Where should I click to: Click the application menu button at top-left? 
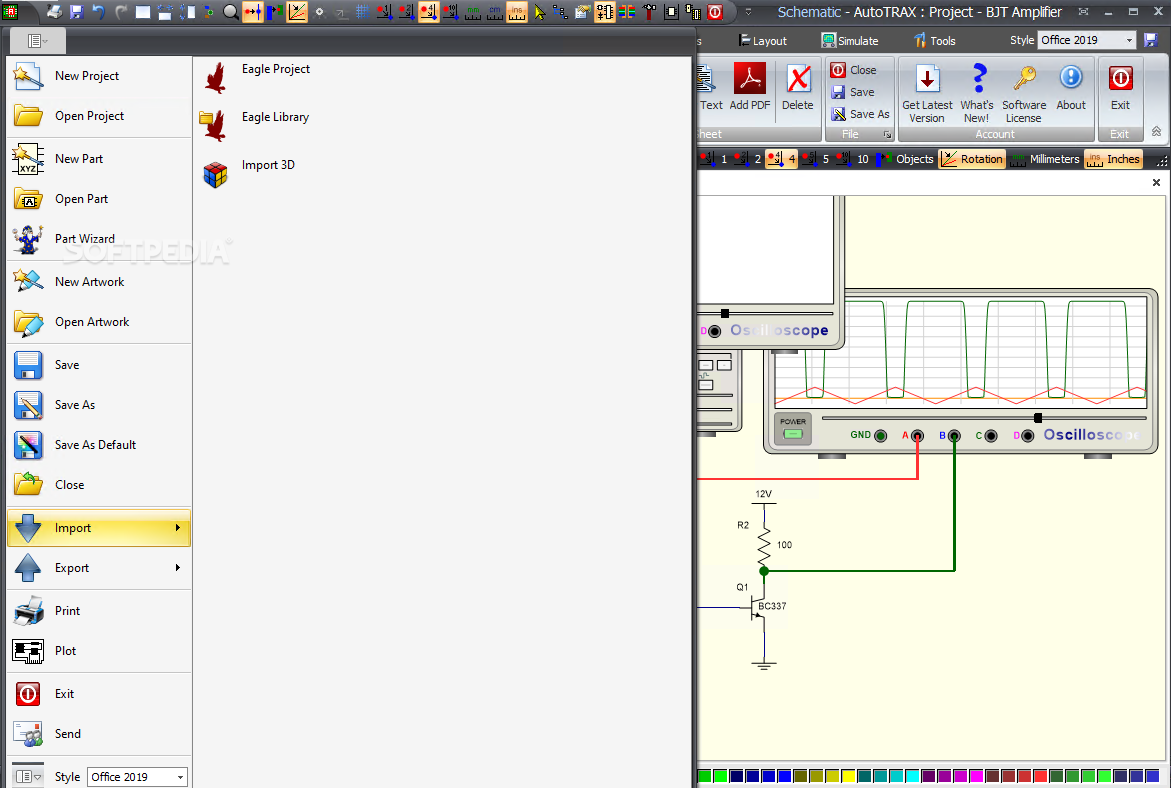point(37,41)
